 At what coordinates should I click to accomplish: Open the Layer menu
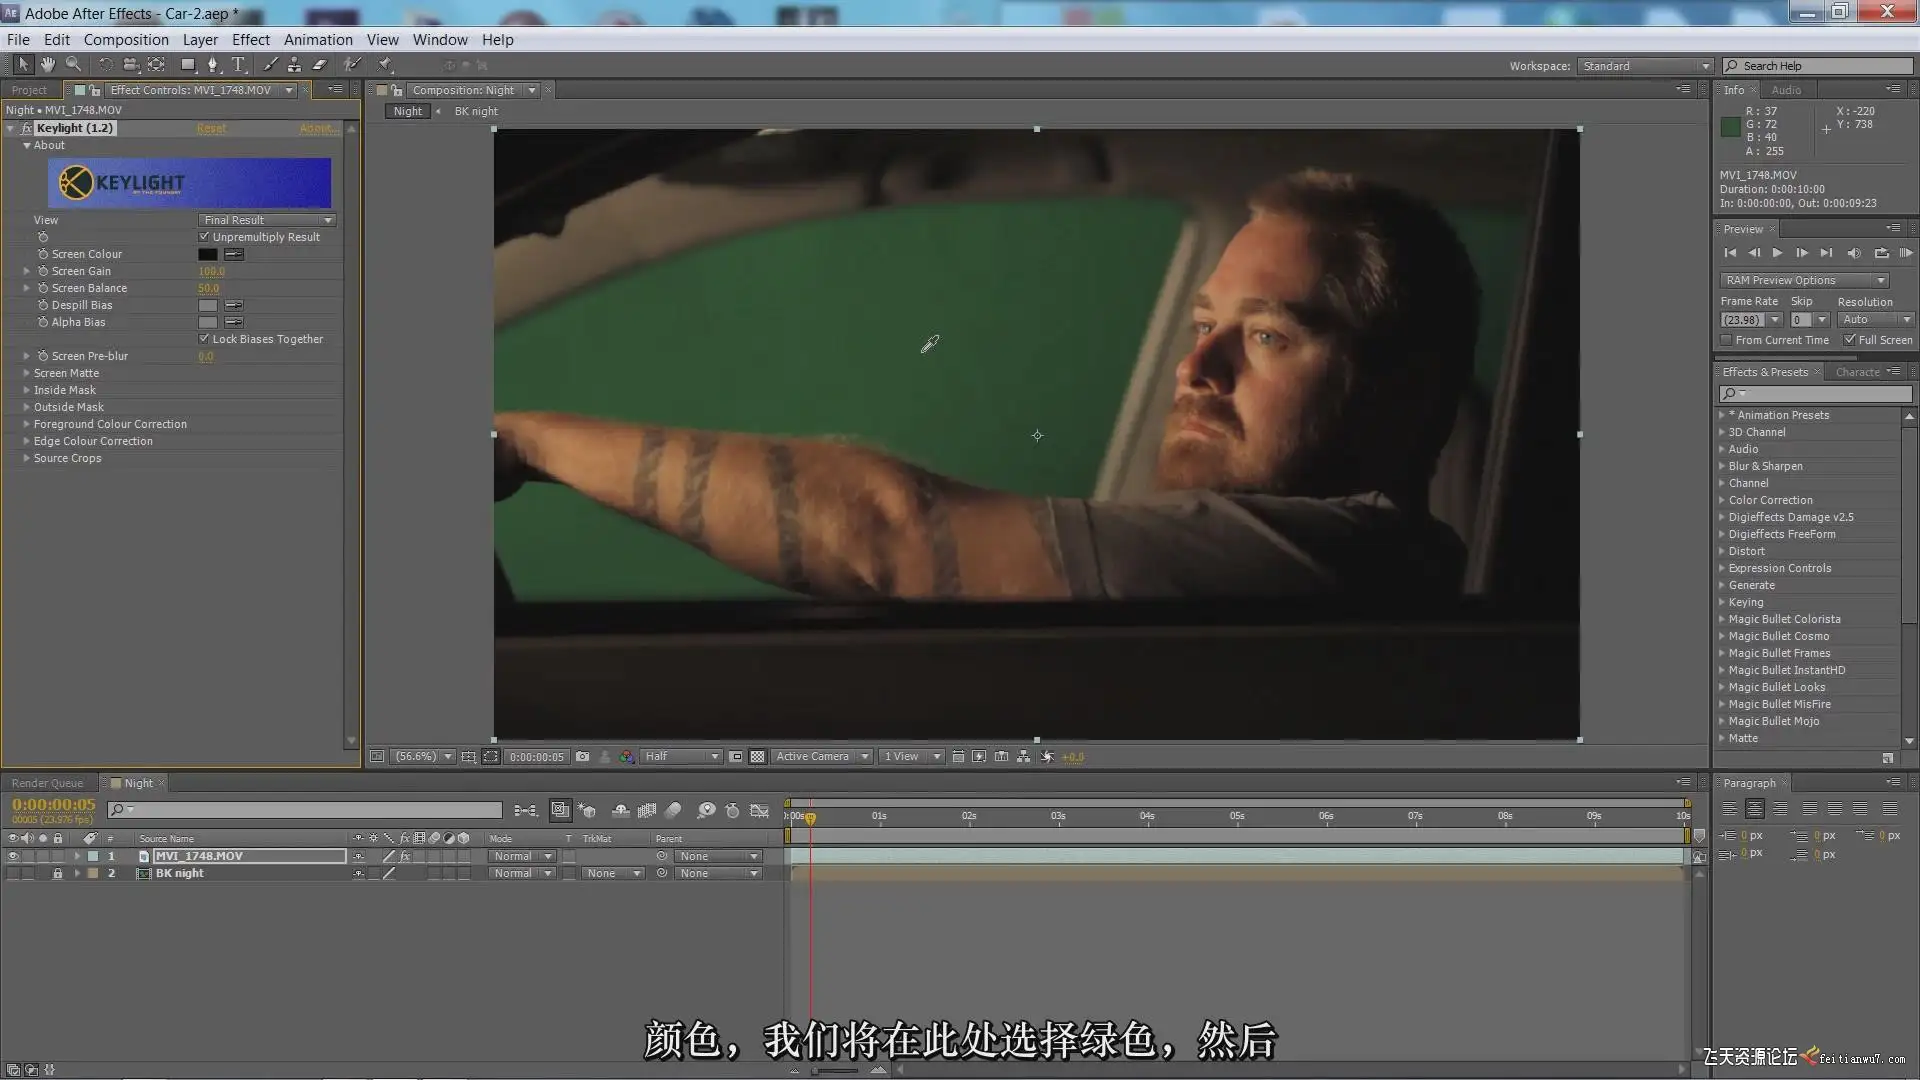[200, 40]
